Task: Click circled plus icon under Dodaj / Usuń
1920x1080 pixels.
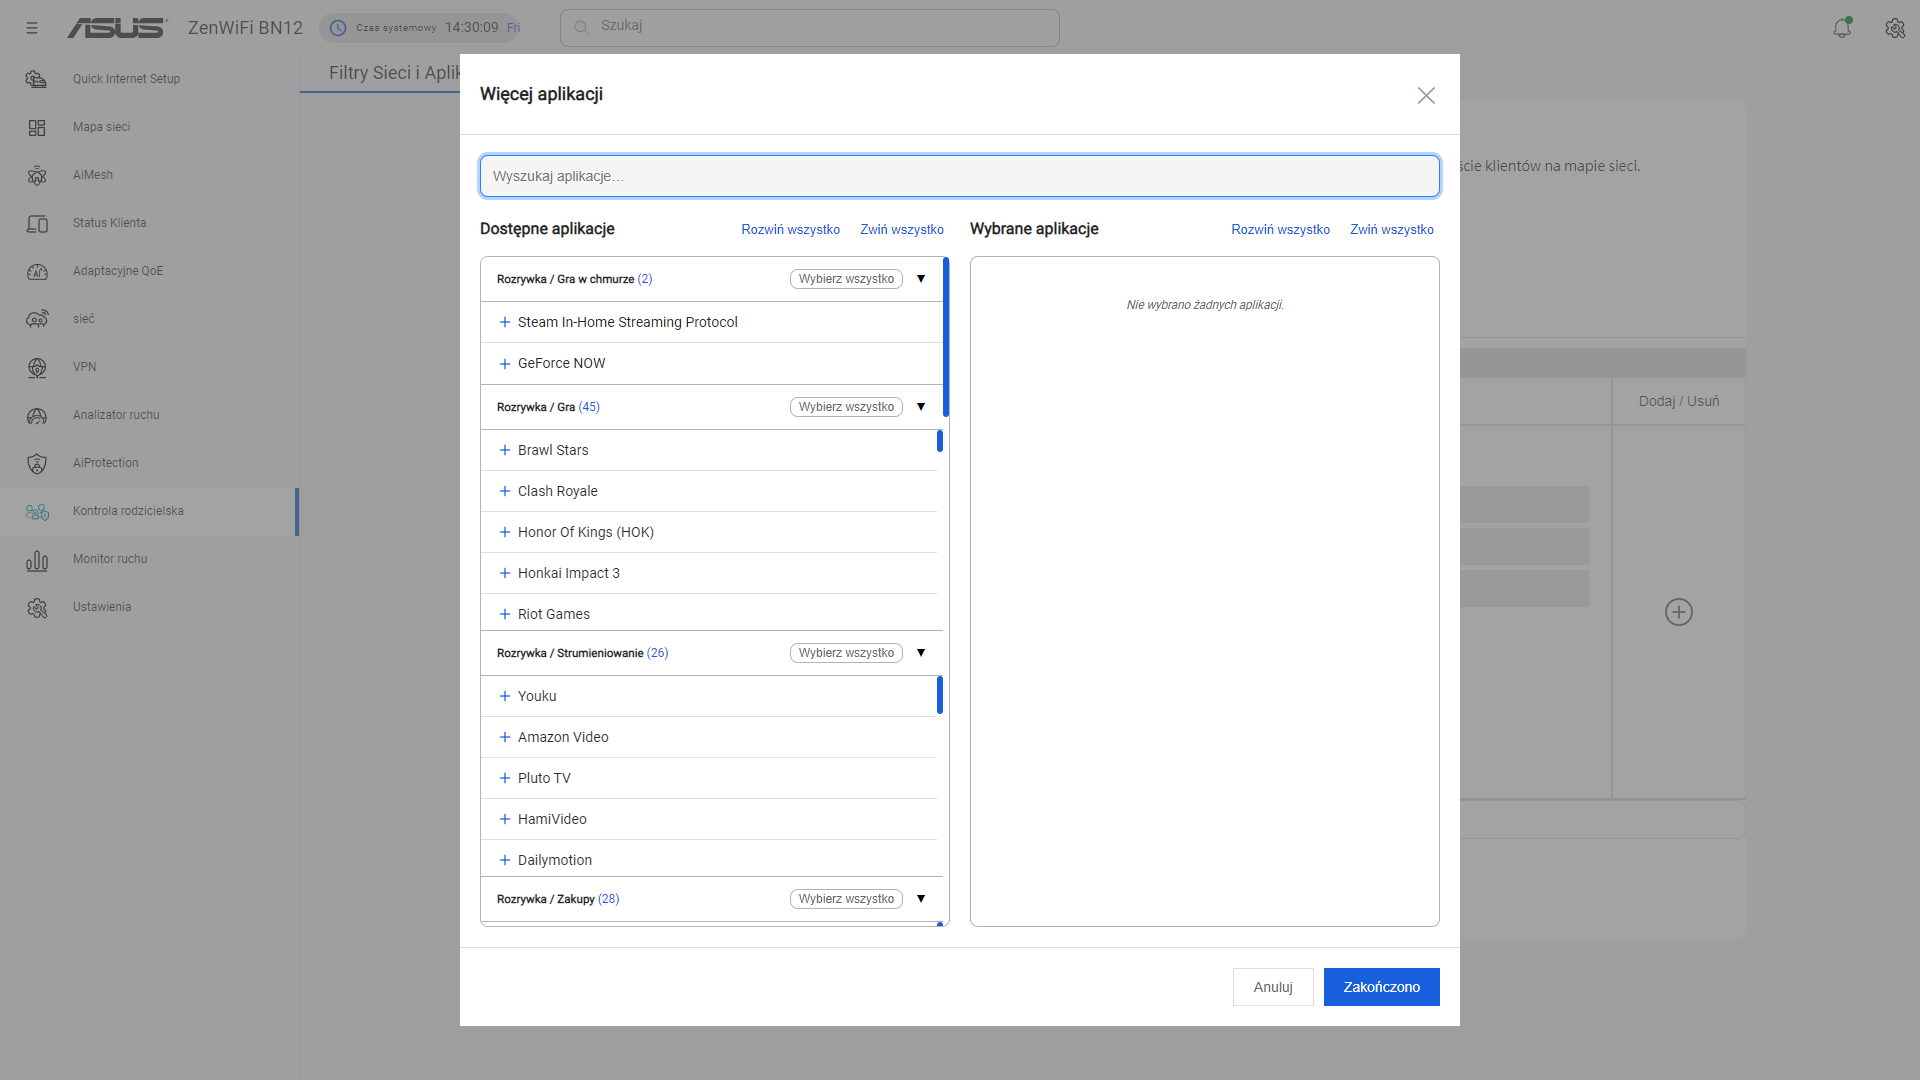Action: pos(1679,612)
